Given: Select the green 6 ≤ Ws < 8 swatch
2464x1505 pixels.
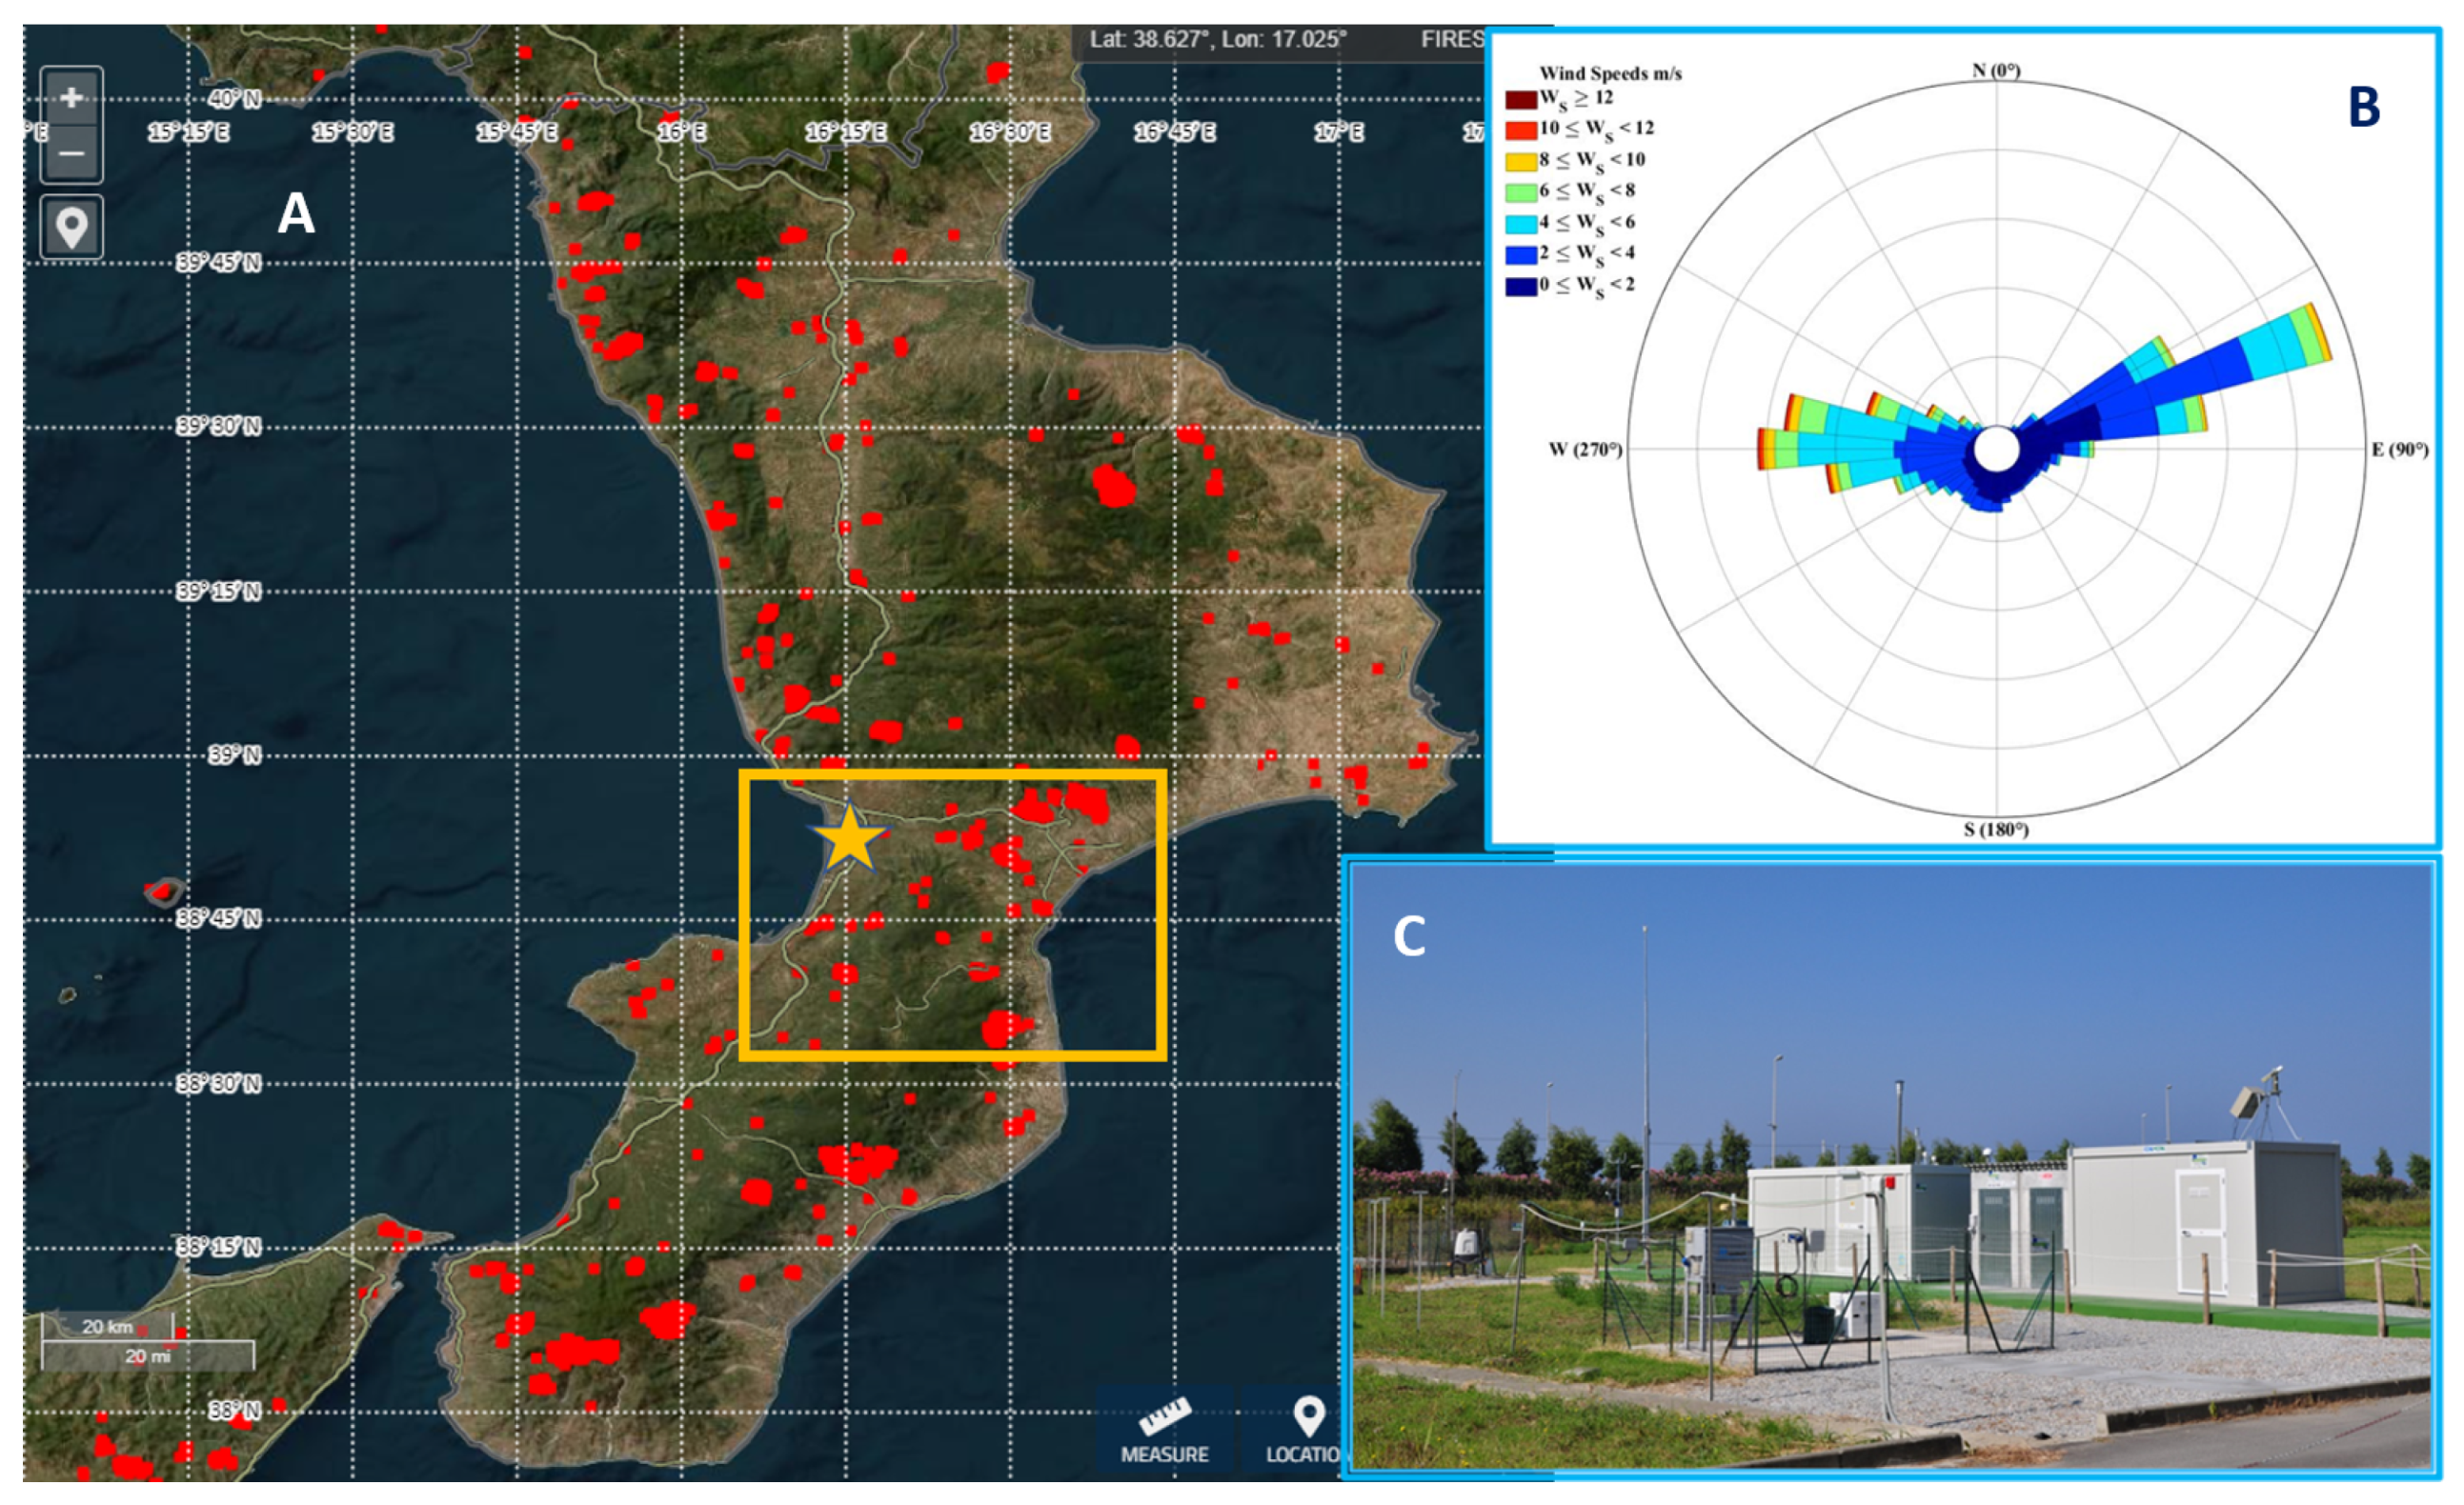Looking at the screenshot, I should click(1520, 193).
